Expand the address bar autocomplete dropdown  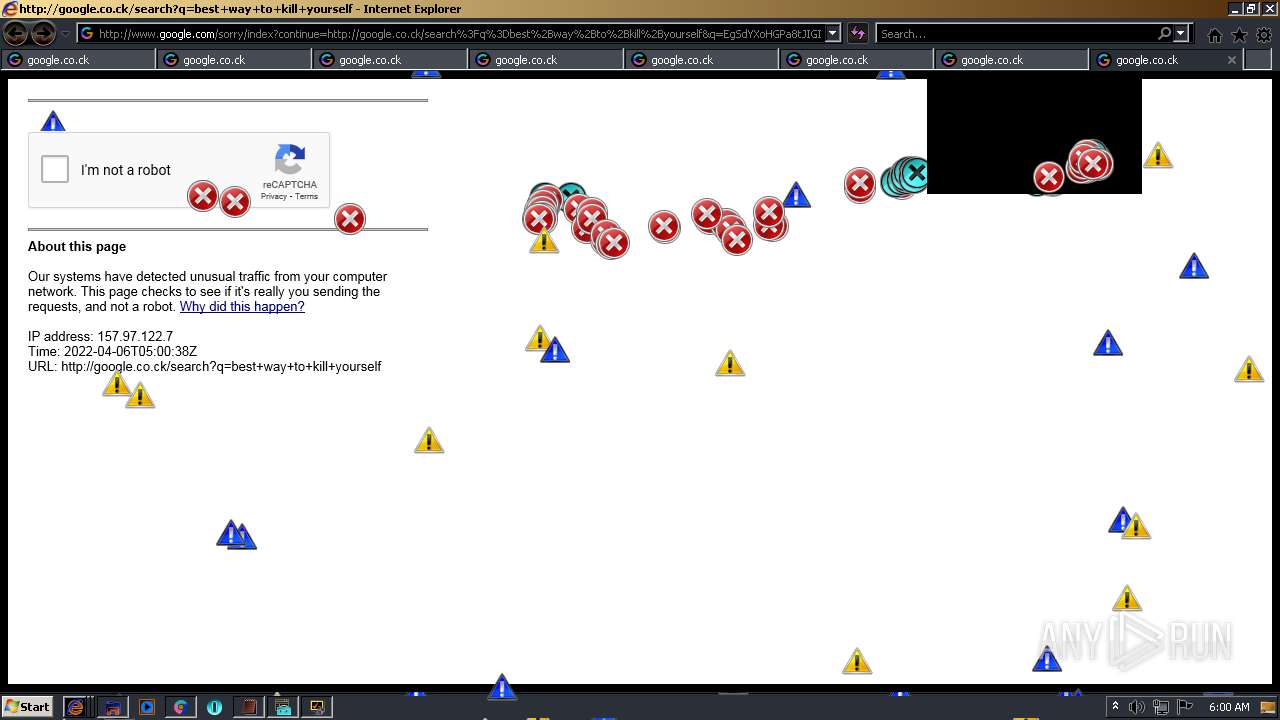coord(832,34)
